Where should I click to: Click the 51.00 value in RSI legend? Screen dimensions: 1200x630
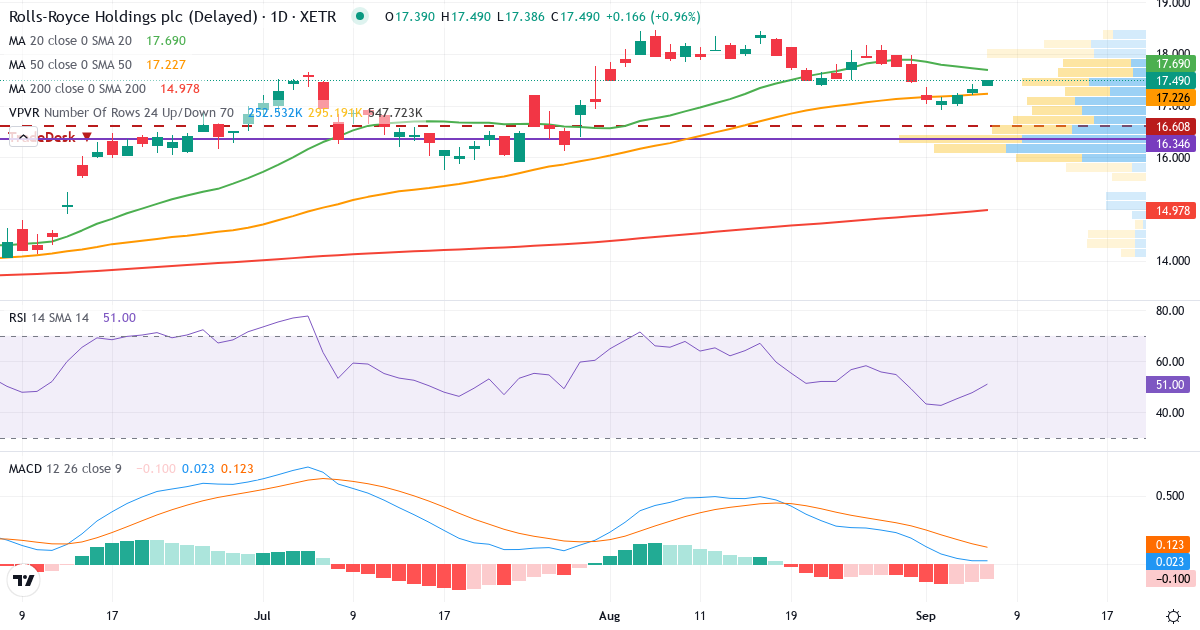click(119, 317)
